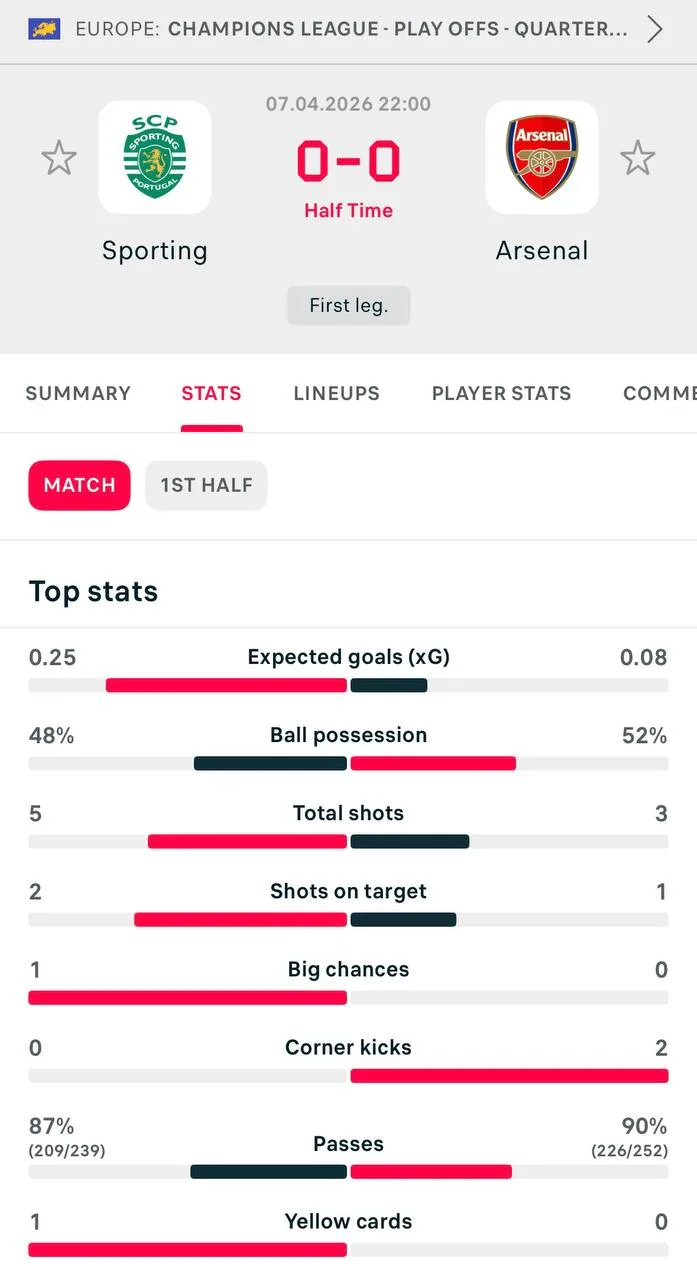The image size is (697, 1280).
Task: Expand competition details with the chevron arrow
Action: pyautogui.click(x=655, y=29)
